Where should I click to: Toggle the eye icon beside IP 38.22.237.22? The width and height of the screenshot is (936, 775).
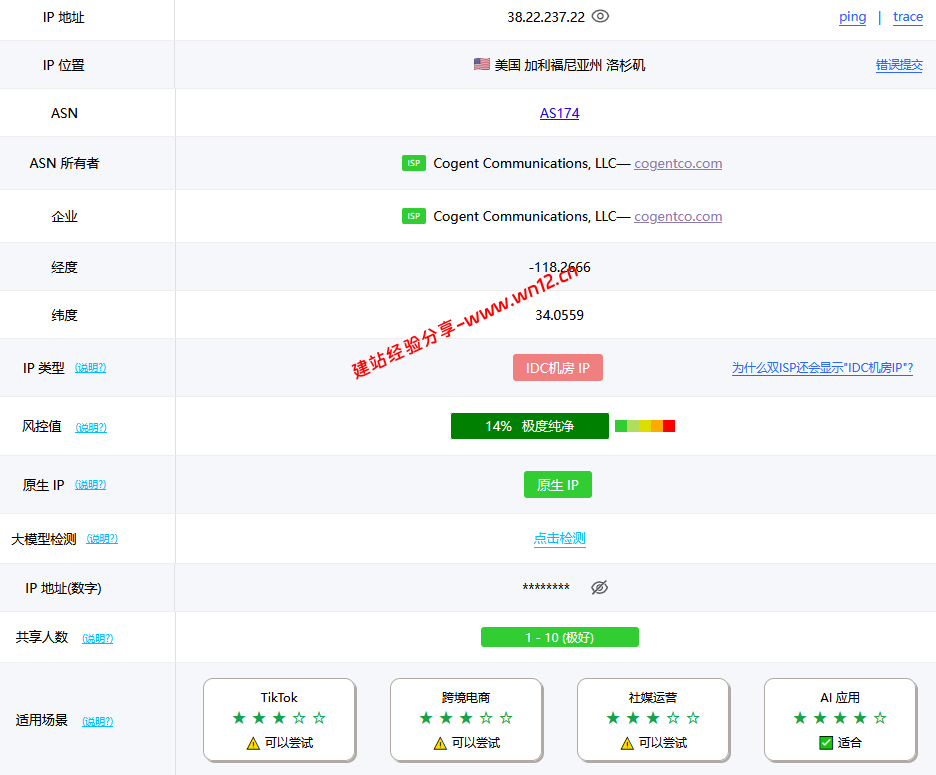point(600,16)
